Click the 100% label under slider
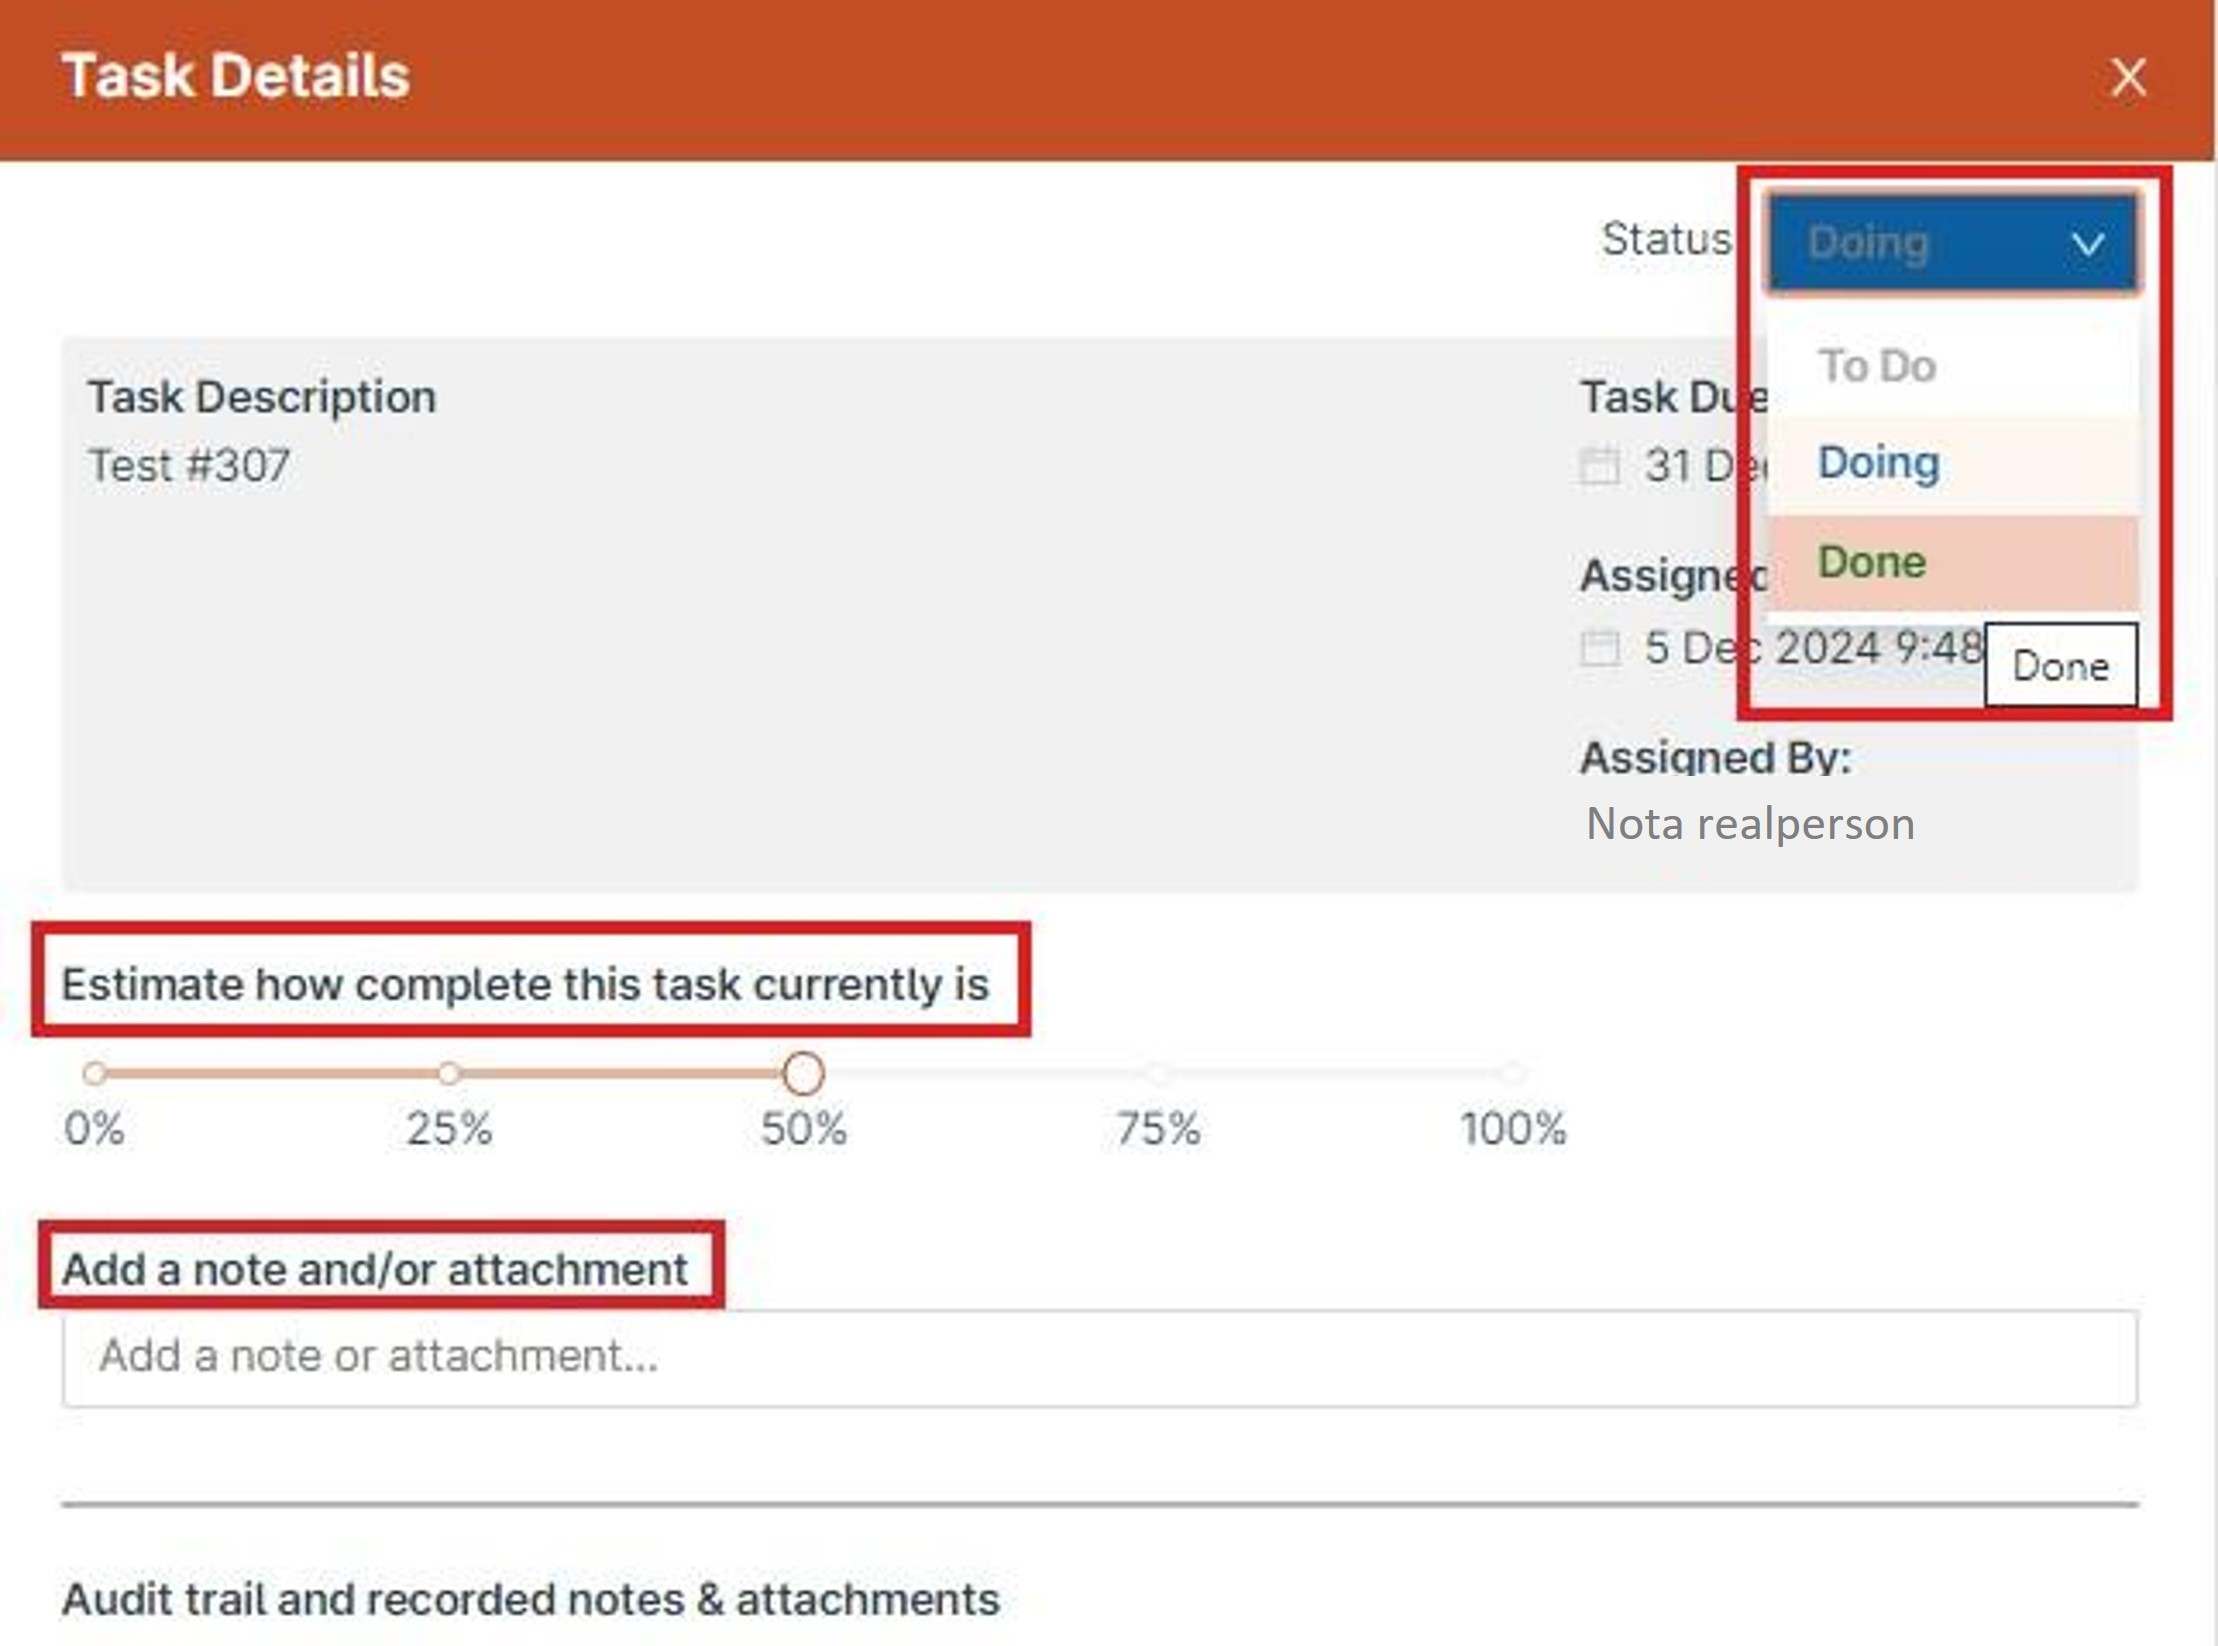The width and height of the screenshot is (2218, 1646). coord(1513,1129)
